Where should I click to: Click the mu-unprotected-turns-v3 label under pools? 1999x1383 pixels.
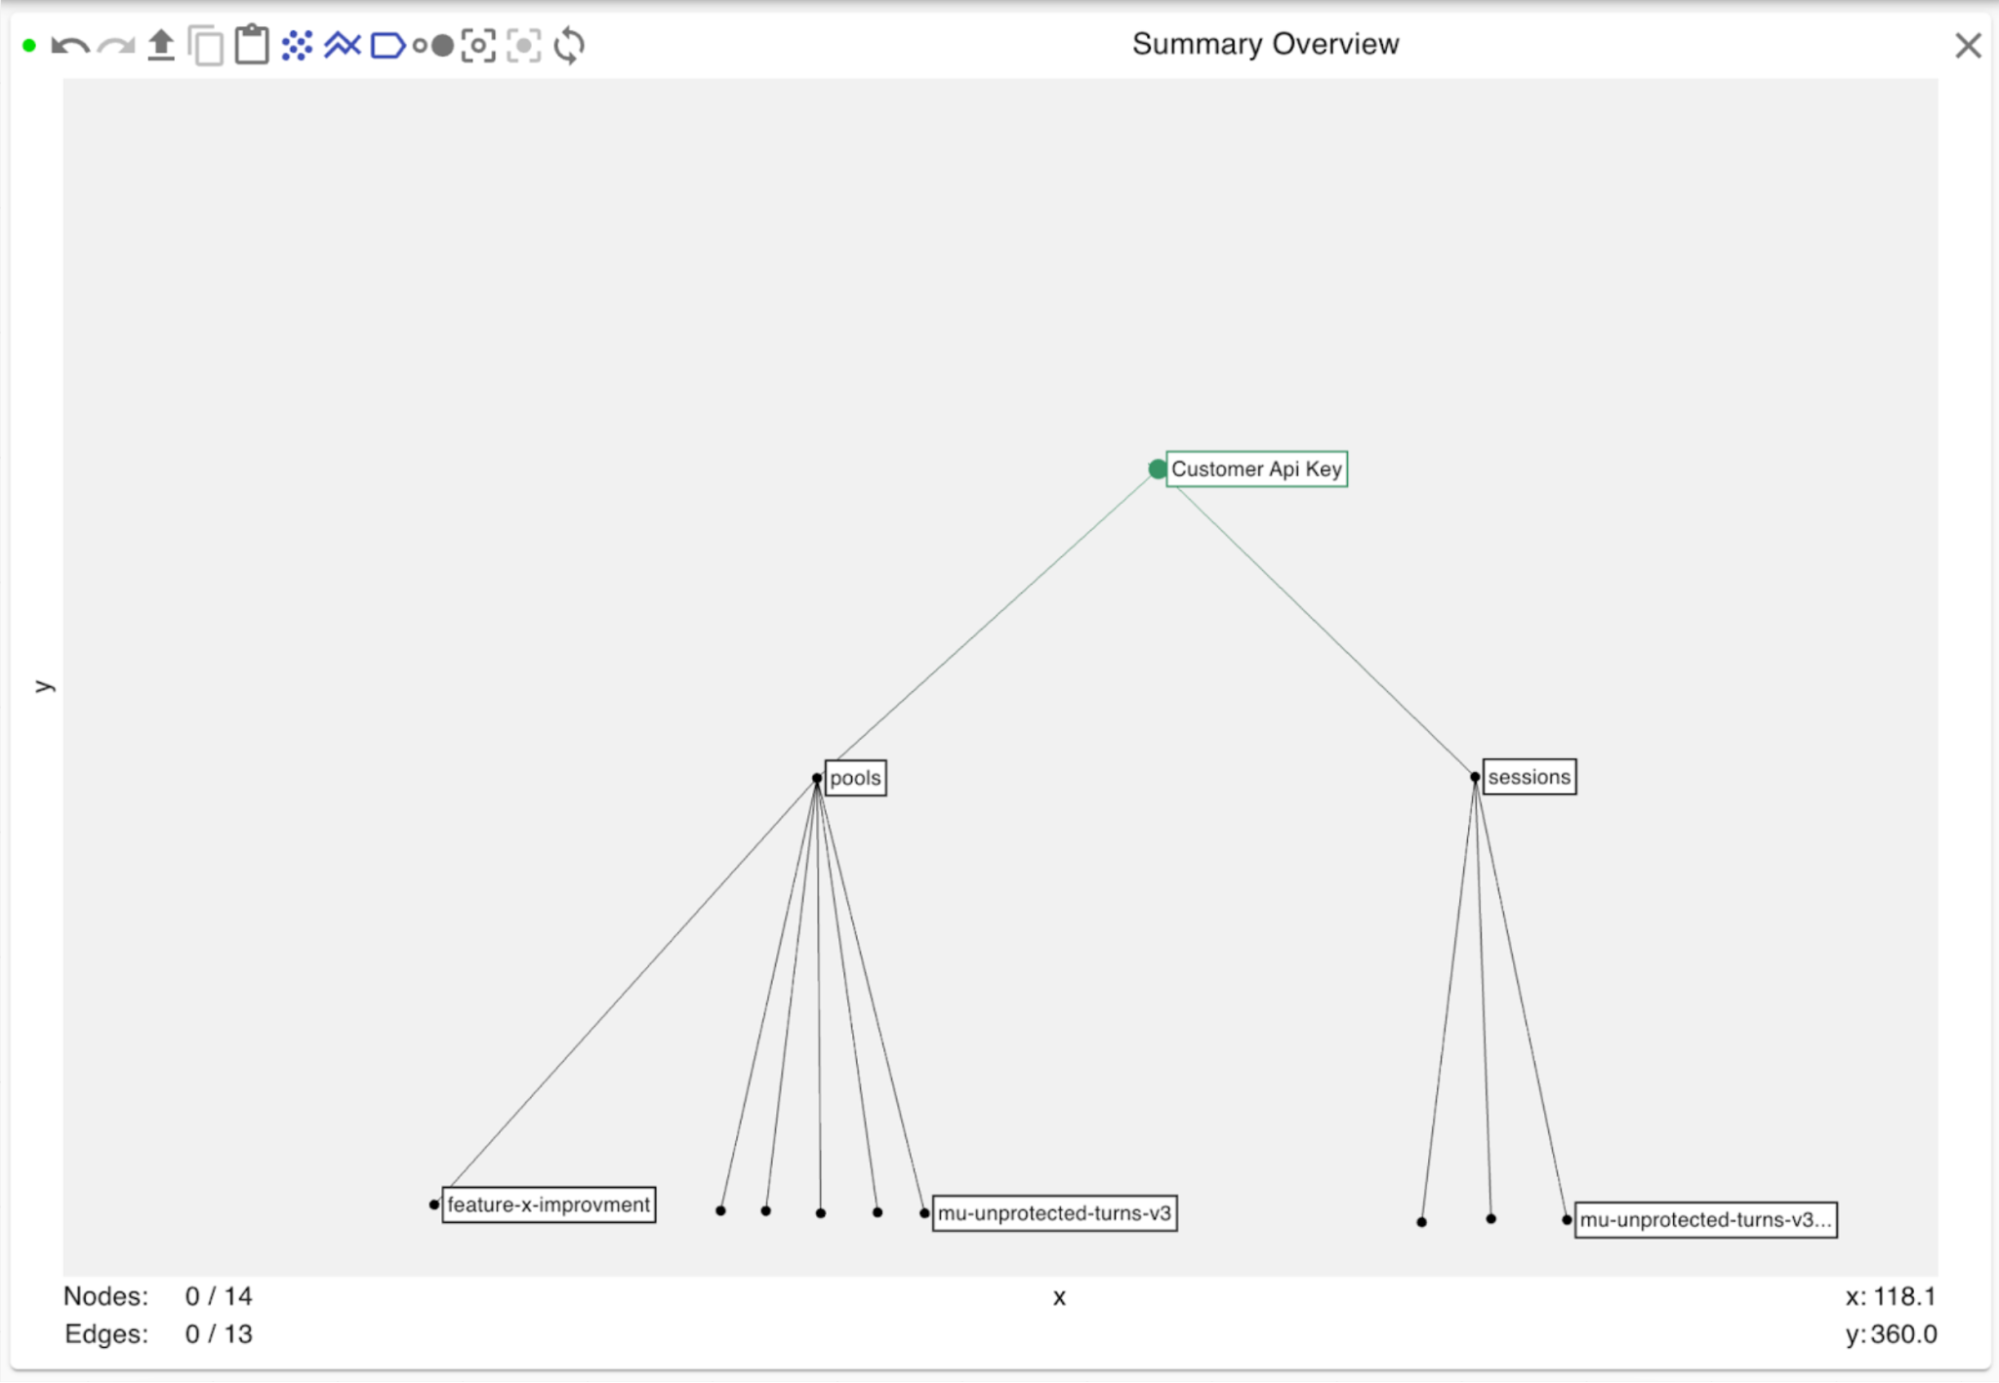tap(1053, 1214)
